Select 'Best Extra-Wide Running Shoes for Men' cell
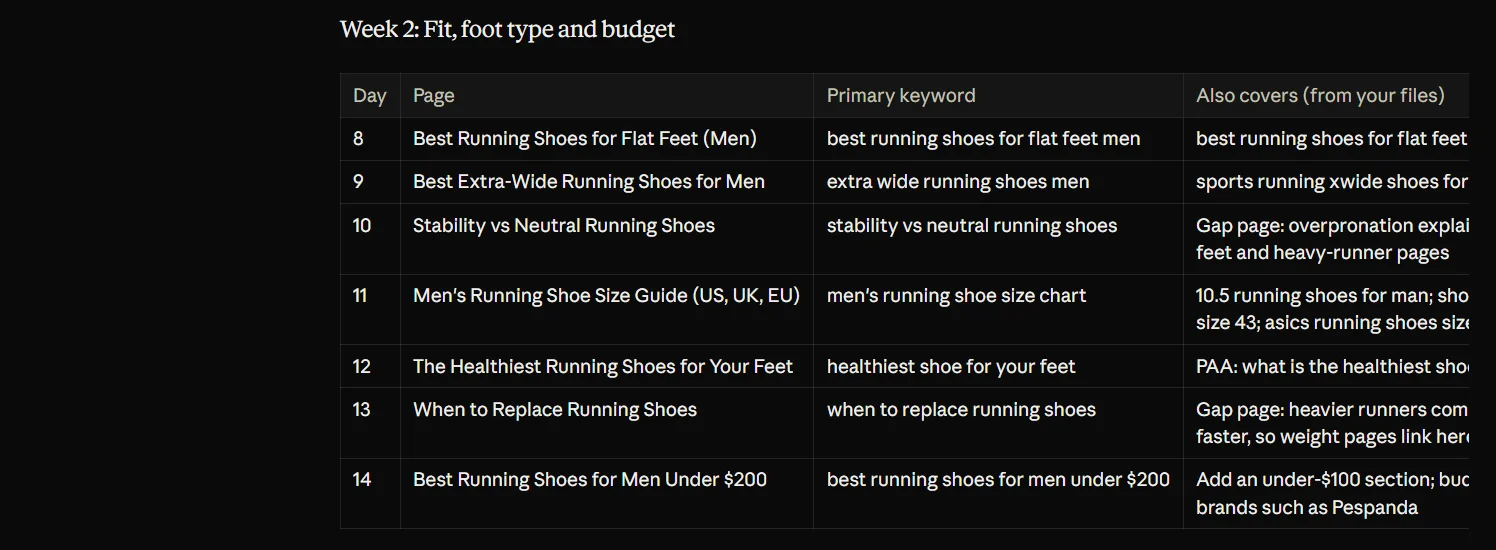The image size is (1496, 550). click(x=607, y=182)
